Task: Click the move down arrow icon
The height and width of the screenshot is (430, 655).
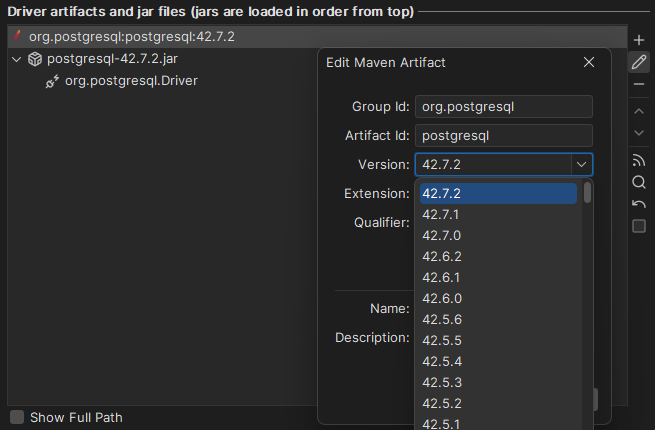Action: click(x=639, y=133)
